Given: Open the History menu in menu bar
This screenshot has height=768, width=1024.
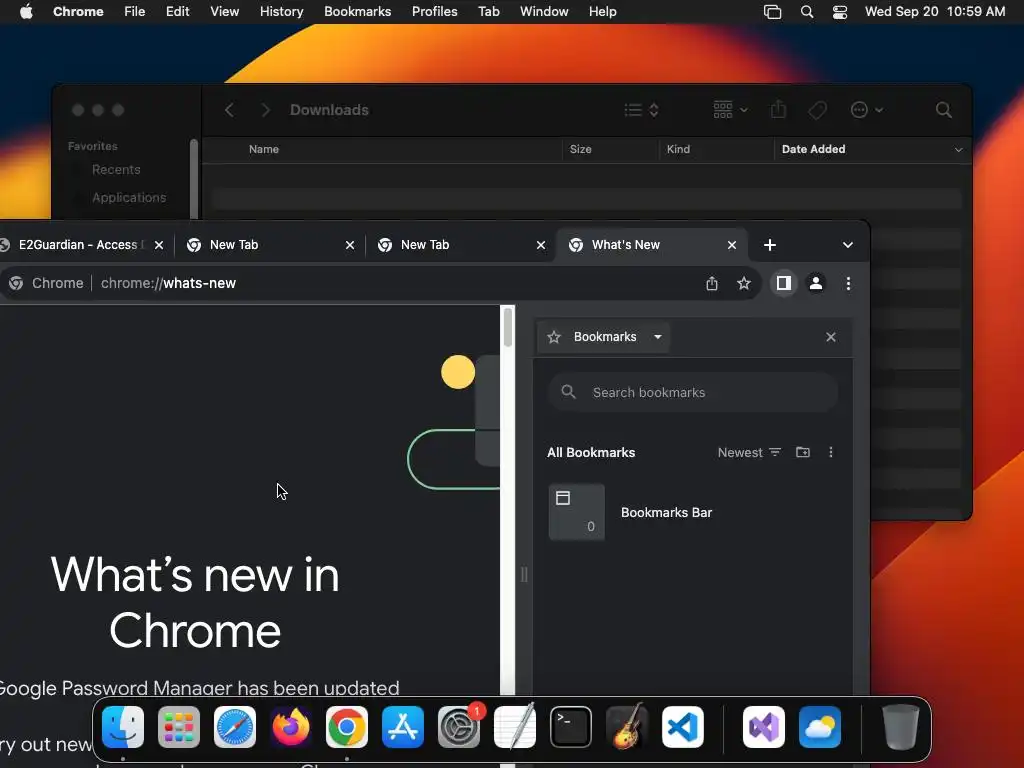Looking at the screenshot, I should (x=281, y=12).
